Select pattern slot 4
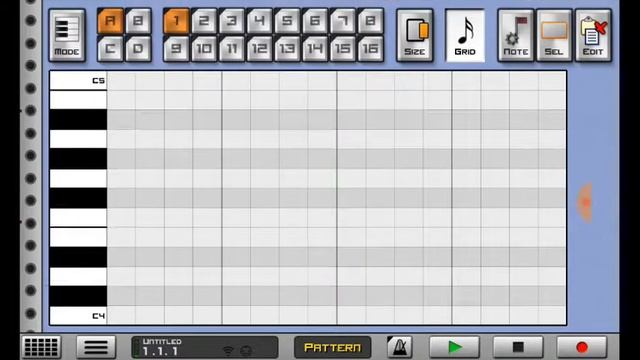 coord(260,21)
